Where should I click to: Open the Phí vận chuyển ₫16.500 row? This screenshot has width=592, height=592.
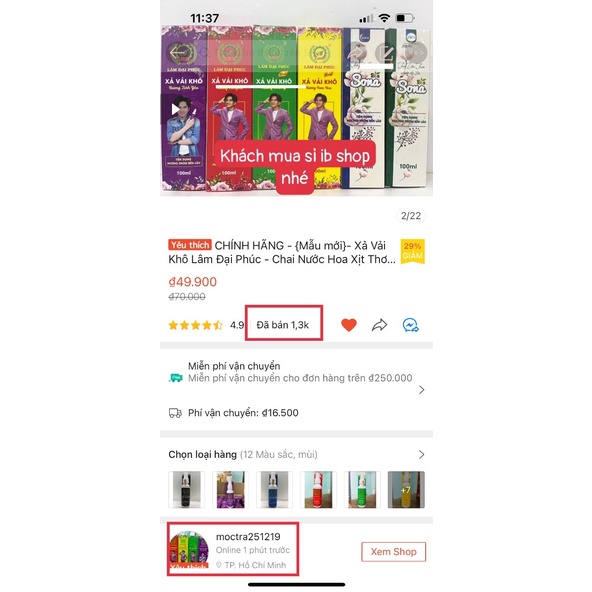[233, 413]
